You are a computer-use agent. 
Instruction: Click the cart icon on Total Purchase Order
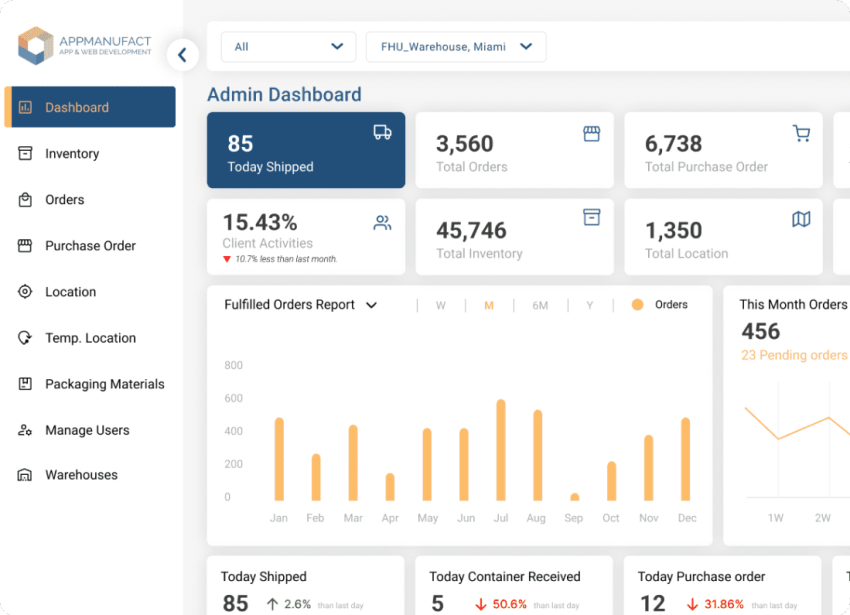coord(801,134)
